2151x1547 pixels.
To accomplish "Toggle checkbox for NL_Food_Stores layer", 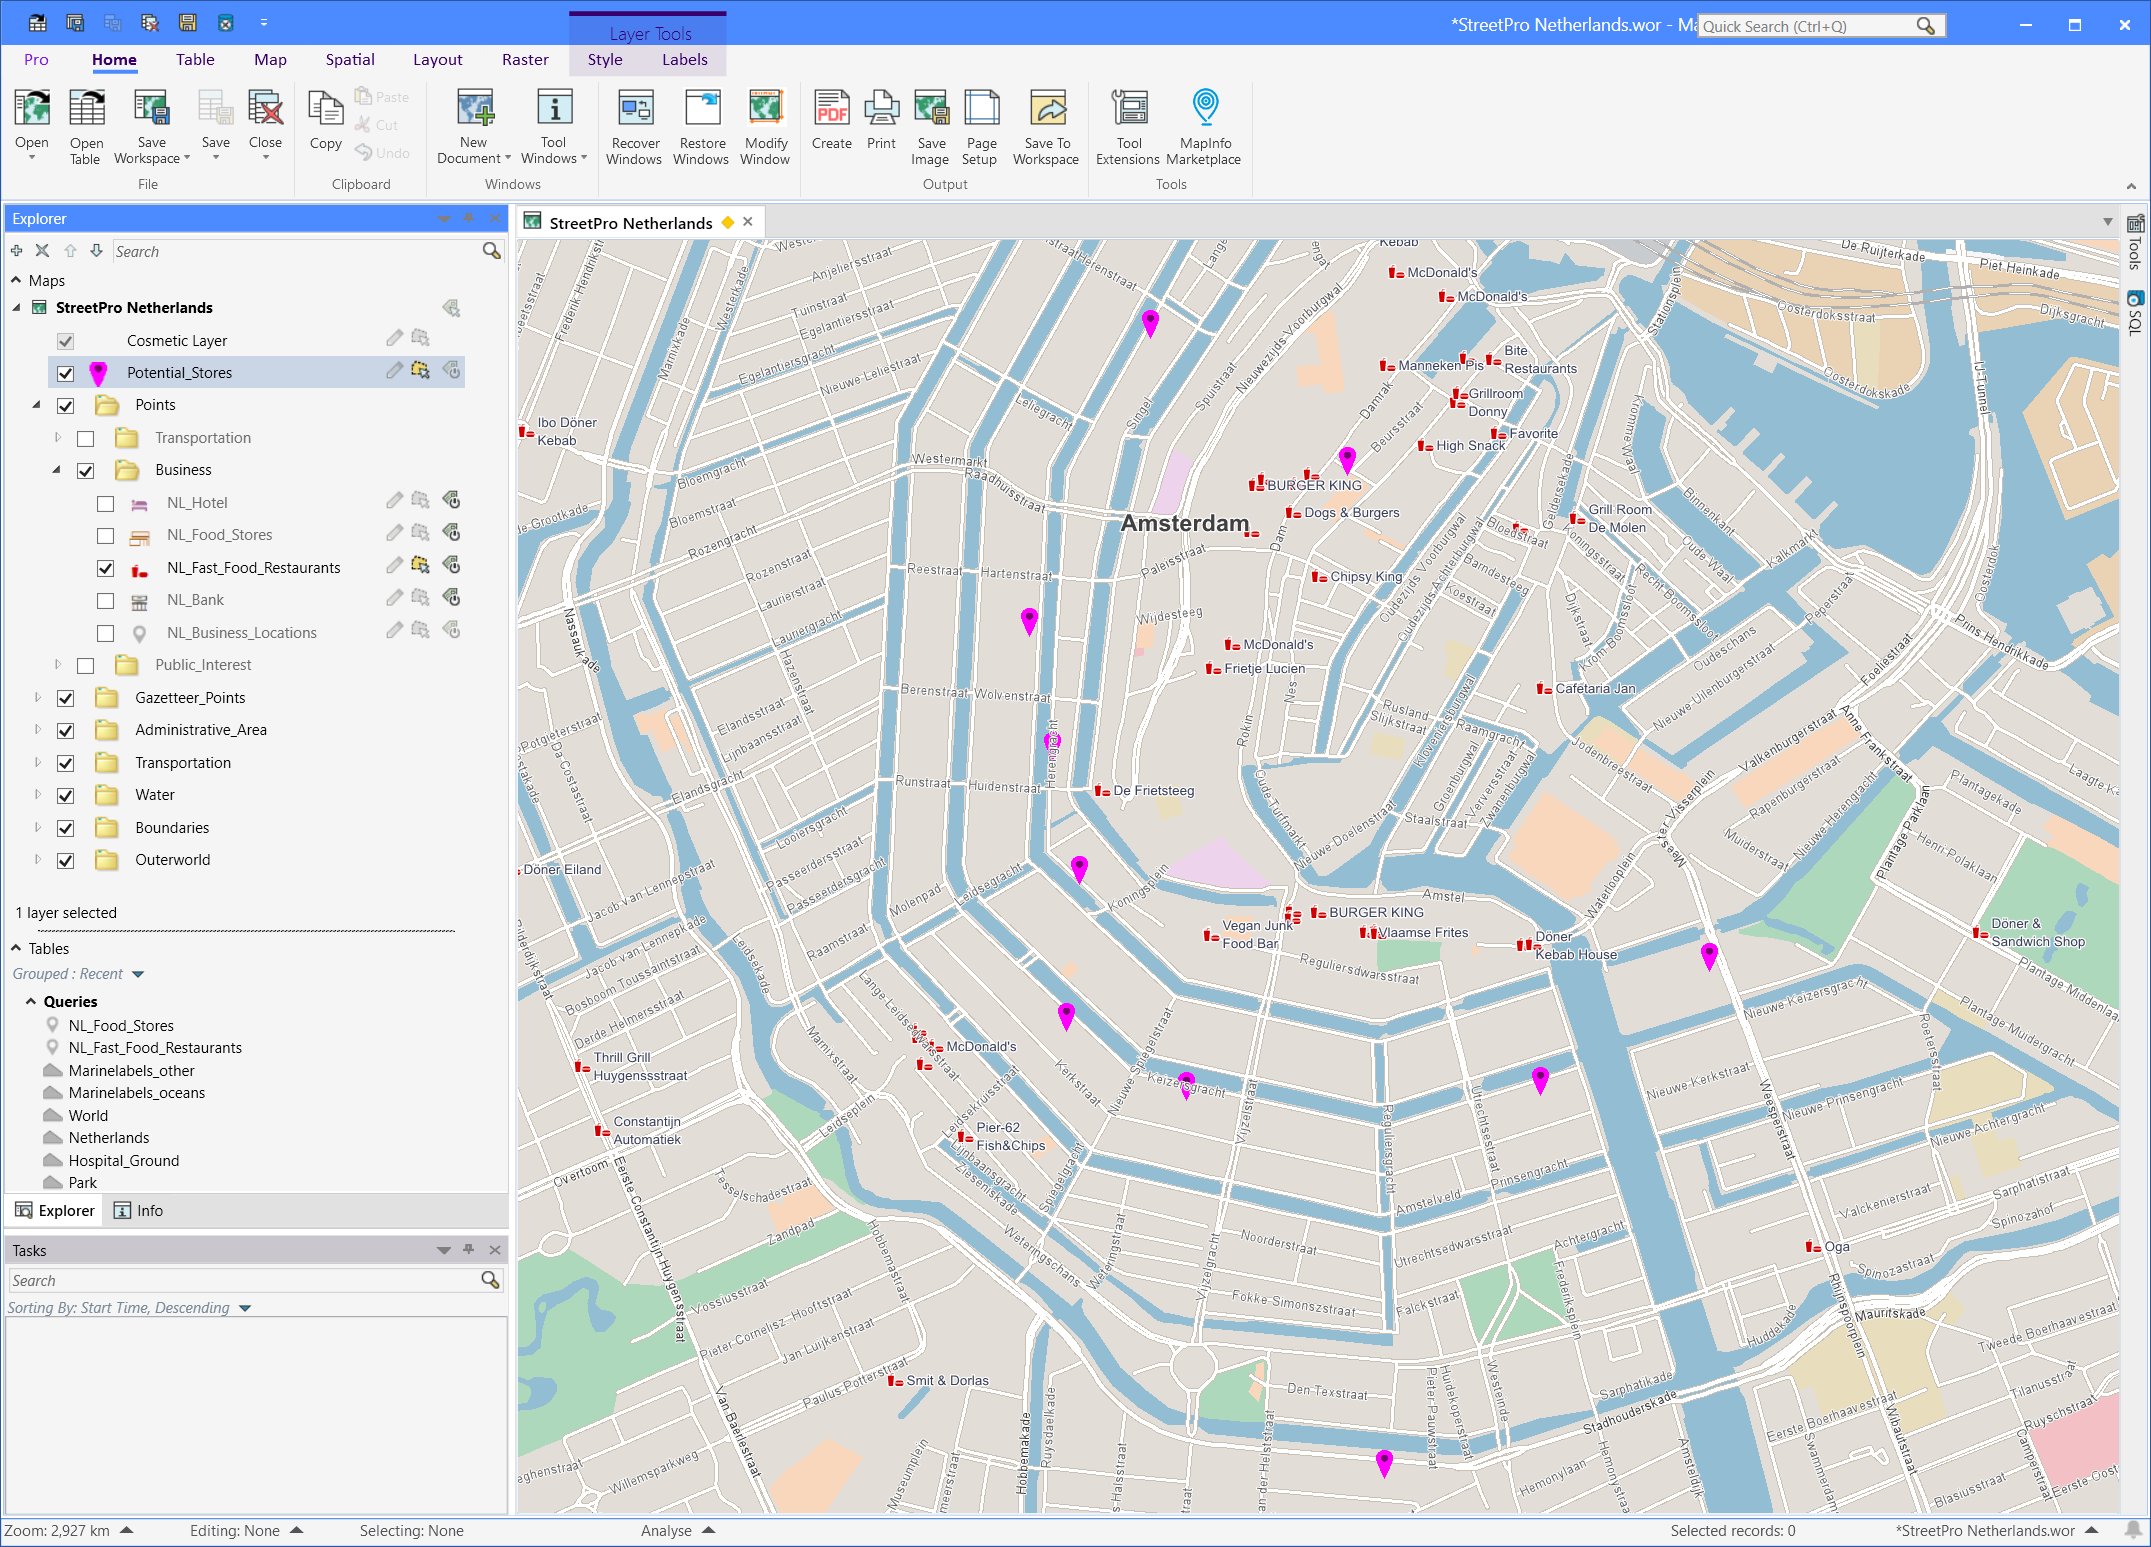I will tap(104, 535).
